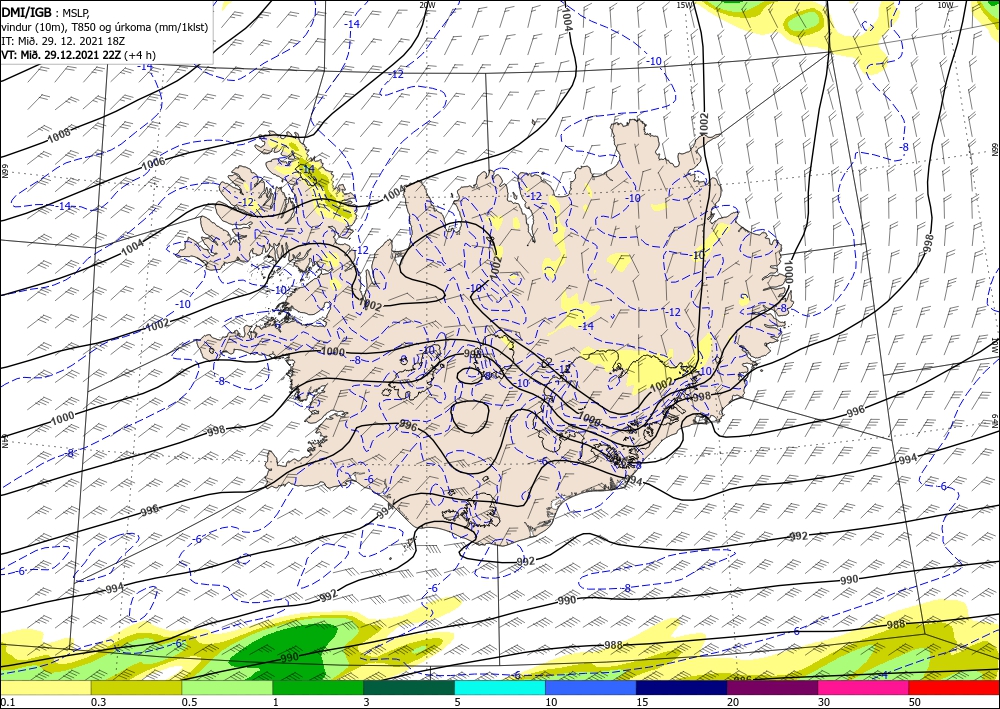Click the "IT: Mið. 29. 12. 2021 18Z" line
Screen dimensions: 1000x709
63,41
